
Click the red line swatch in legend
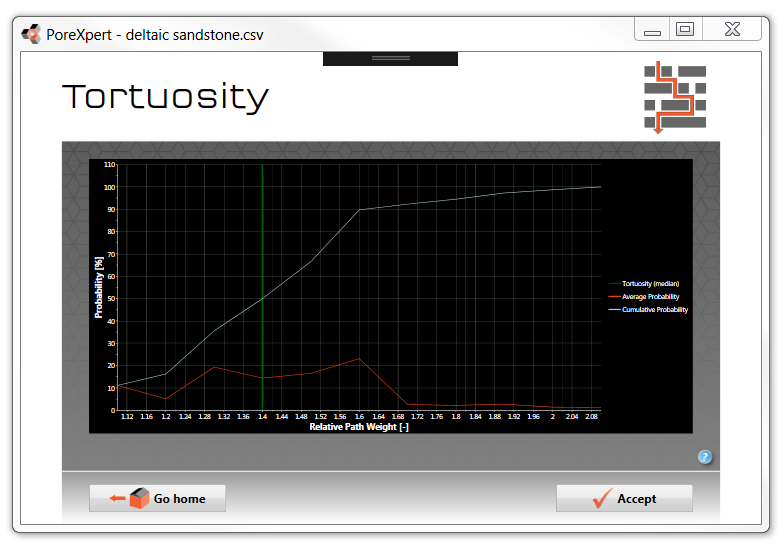click(613, 297)
